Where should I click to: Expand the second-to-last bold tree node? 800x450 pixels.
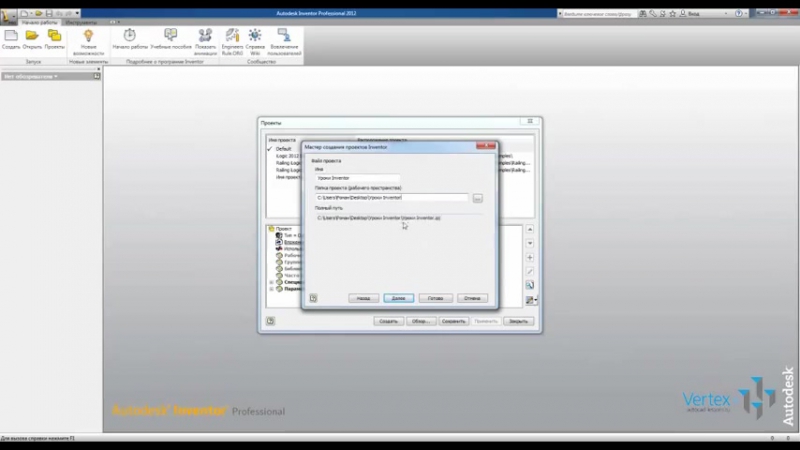point(271,282)
